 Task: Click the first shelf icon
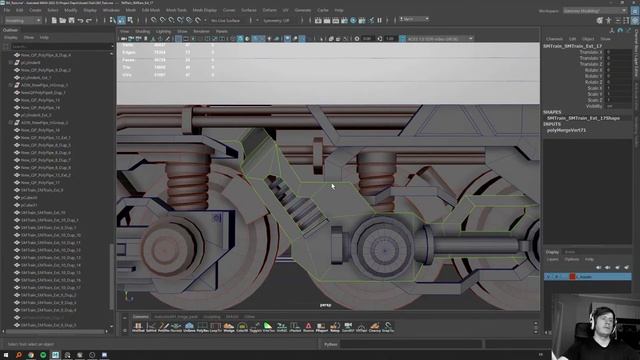pos(138,326)
